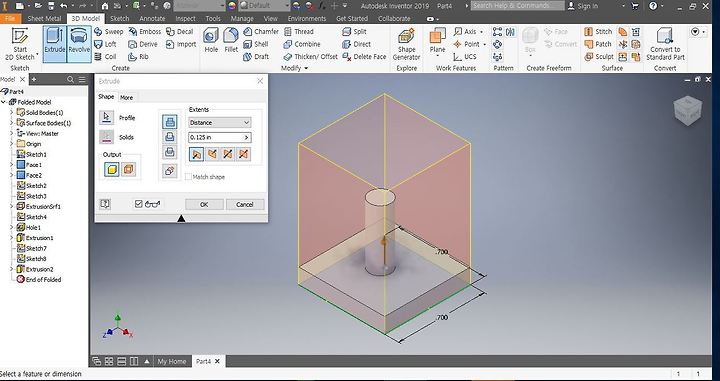720x381 pixels.
Task: Select the Patch surface tool
Action: tap(598, 44)
